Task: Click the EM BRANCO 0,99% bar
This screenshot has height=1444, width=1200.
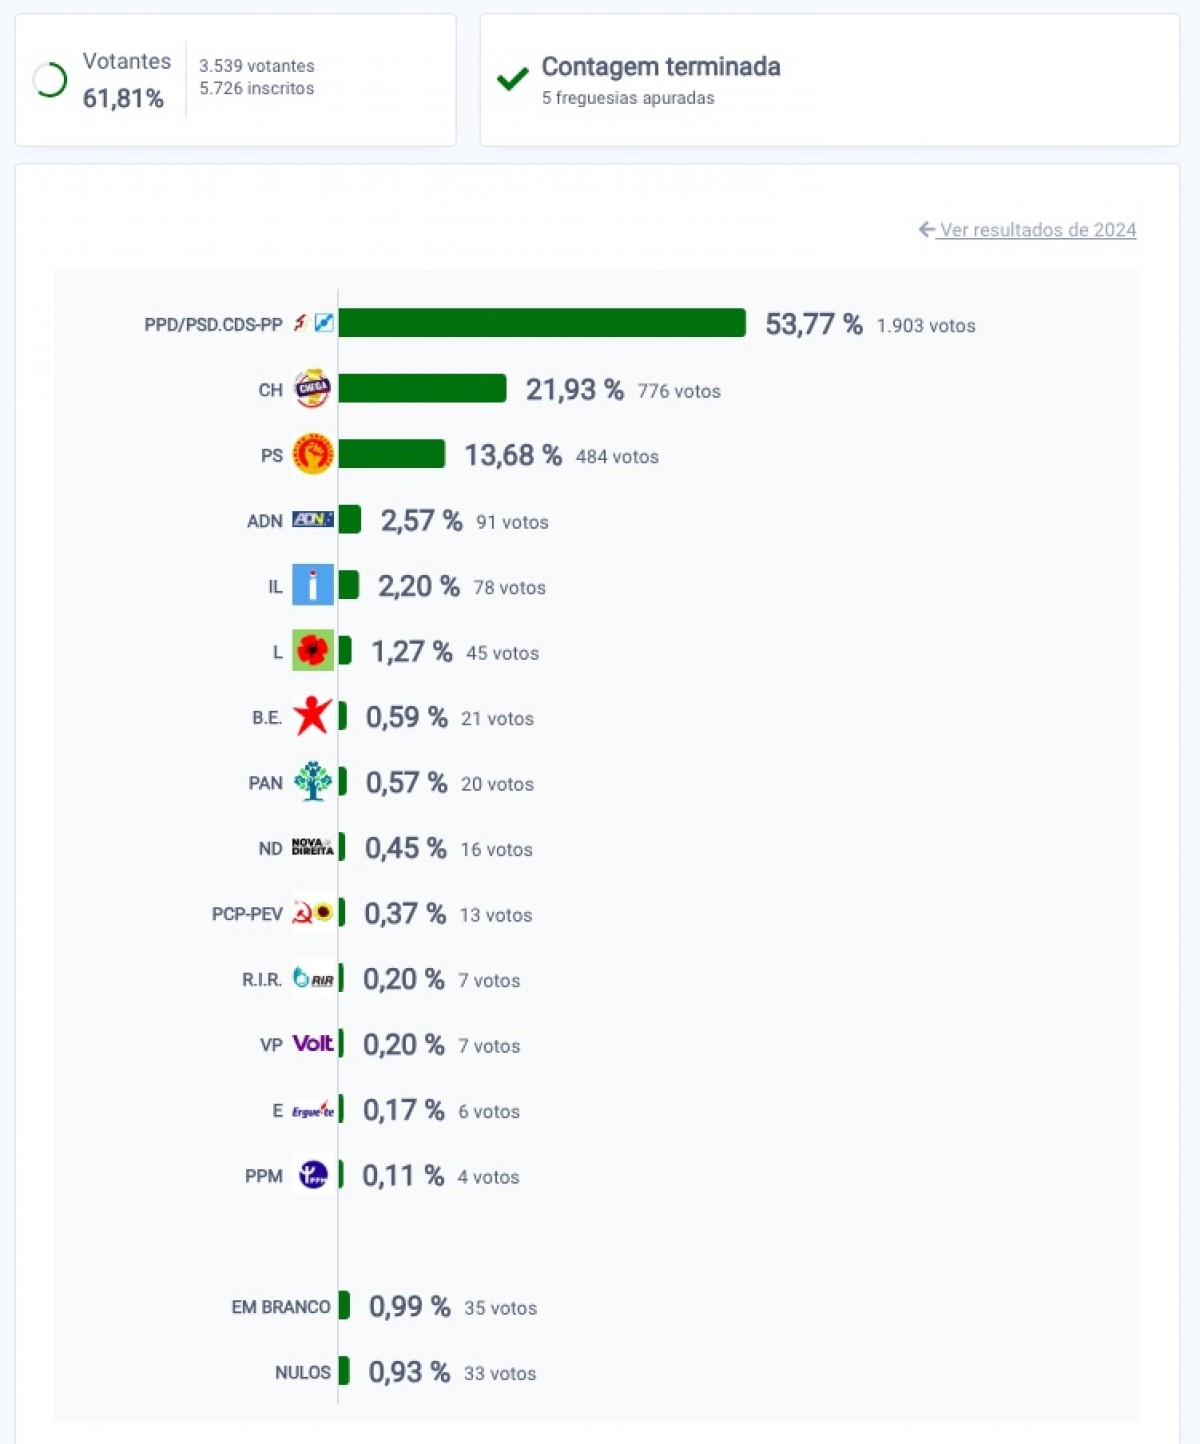Action: [344, 1306]
